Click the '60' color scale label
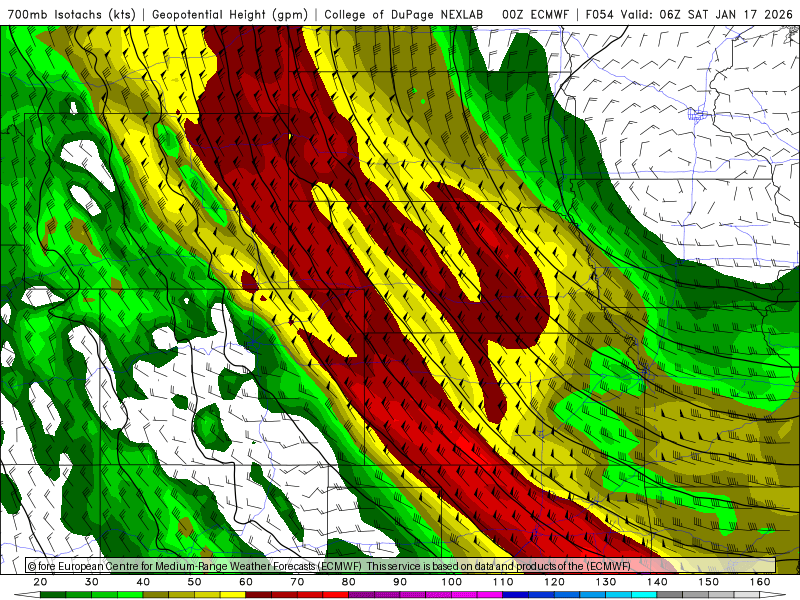This screenshot has width=800, height=600. tap(246, 582)
